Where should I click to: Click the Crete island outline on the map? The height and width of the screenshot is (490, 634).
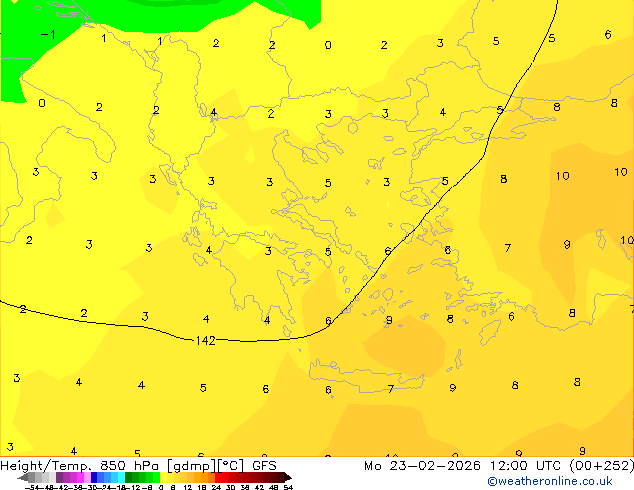[x=366, y=376]
